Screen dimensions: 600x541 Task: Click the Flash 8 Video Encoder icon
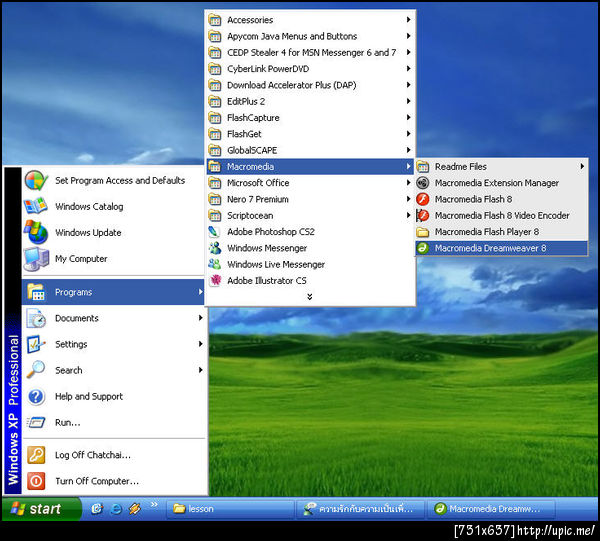click(422, 215)
